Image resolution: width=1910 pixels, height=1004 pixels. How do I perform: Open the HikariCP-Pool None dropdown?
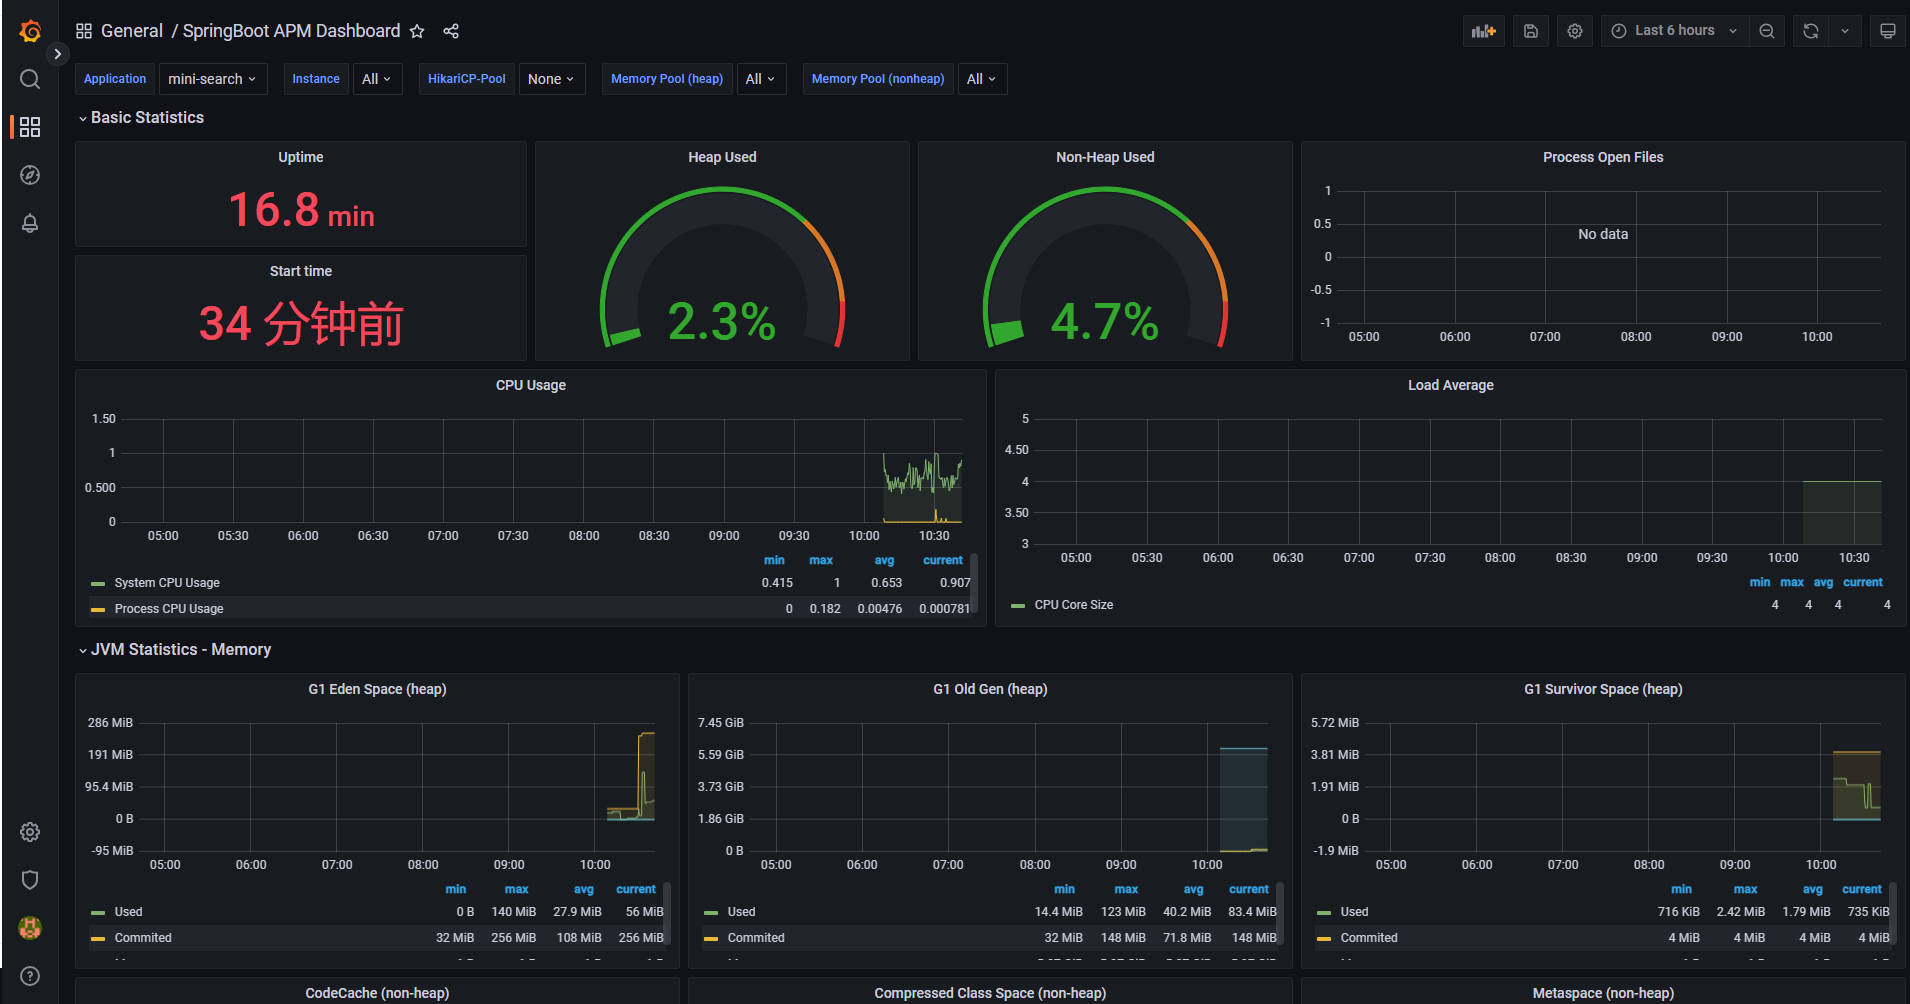[x=552, y=79]
